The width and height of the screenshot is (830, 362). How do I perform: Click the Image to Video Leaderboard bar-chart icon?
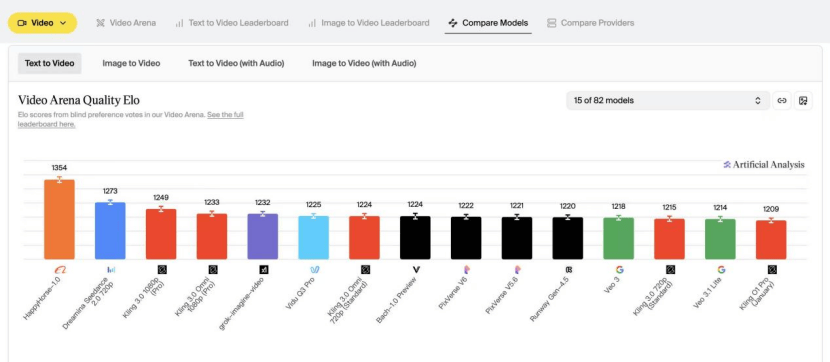pos(312,23)
